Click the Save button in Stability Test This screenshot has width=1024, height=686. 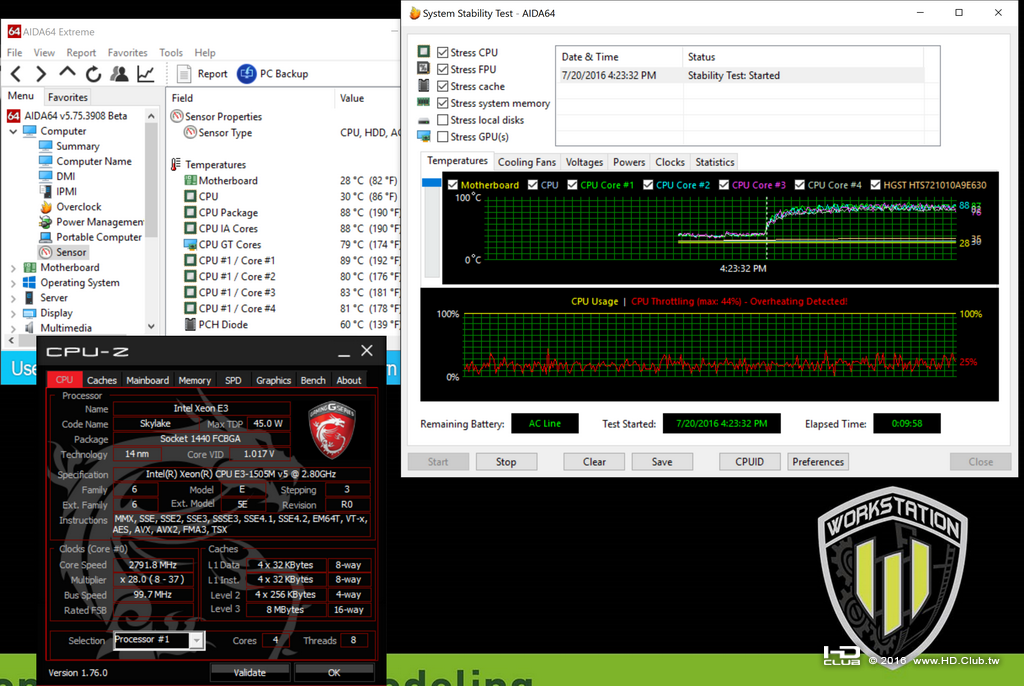662,462
